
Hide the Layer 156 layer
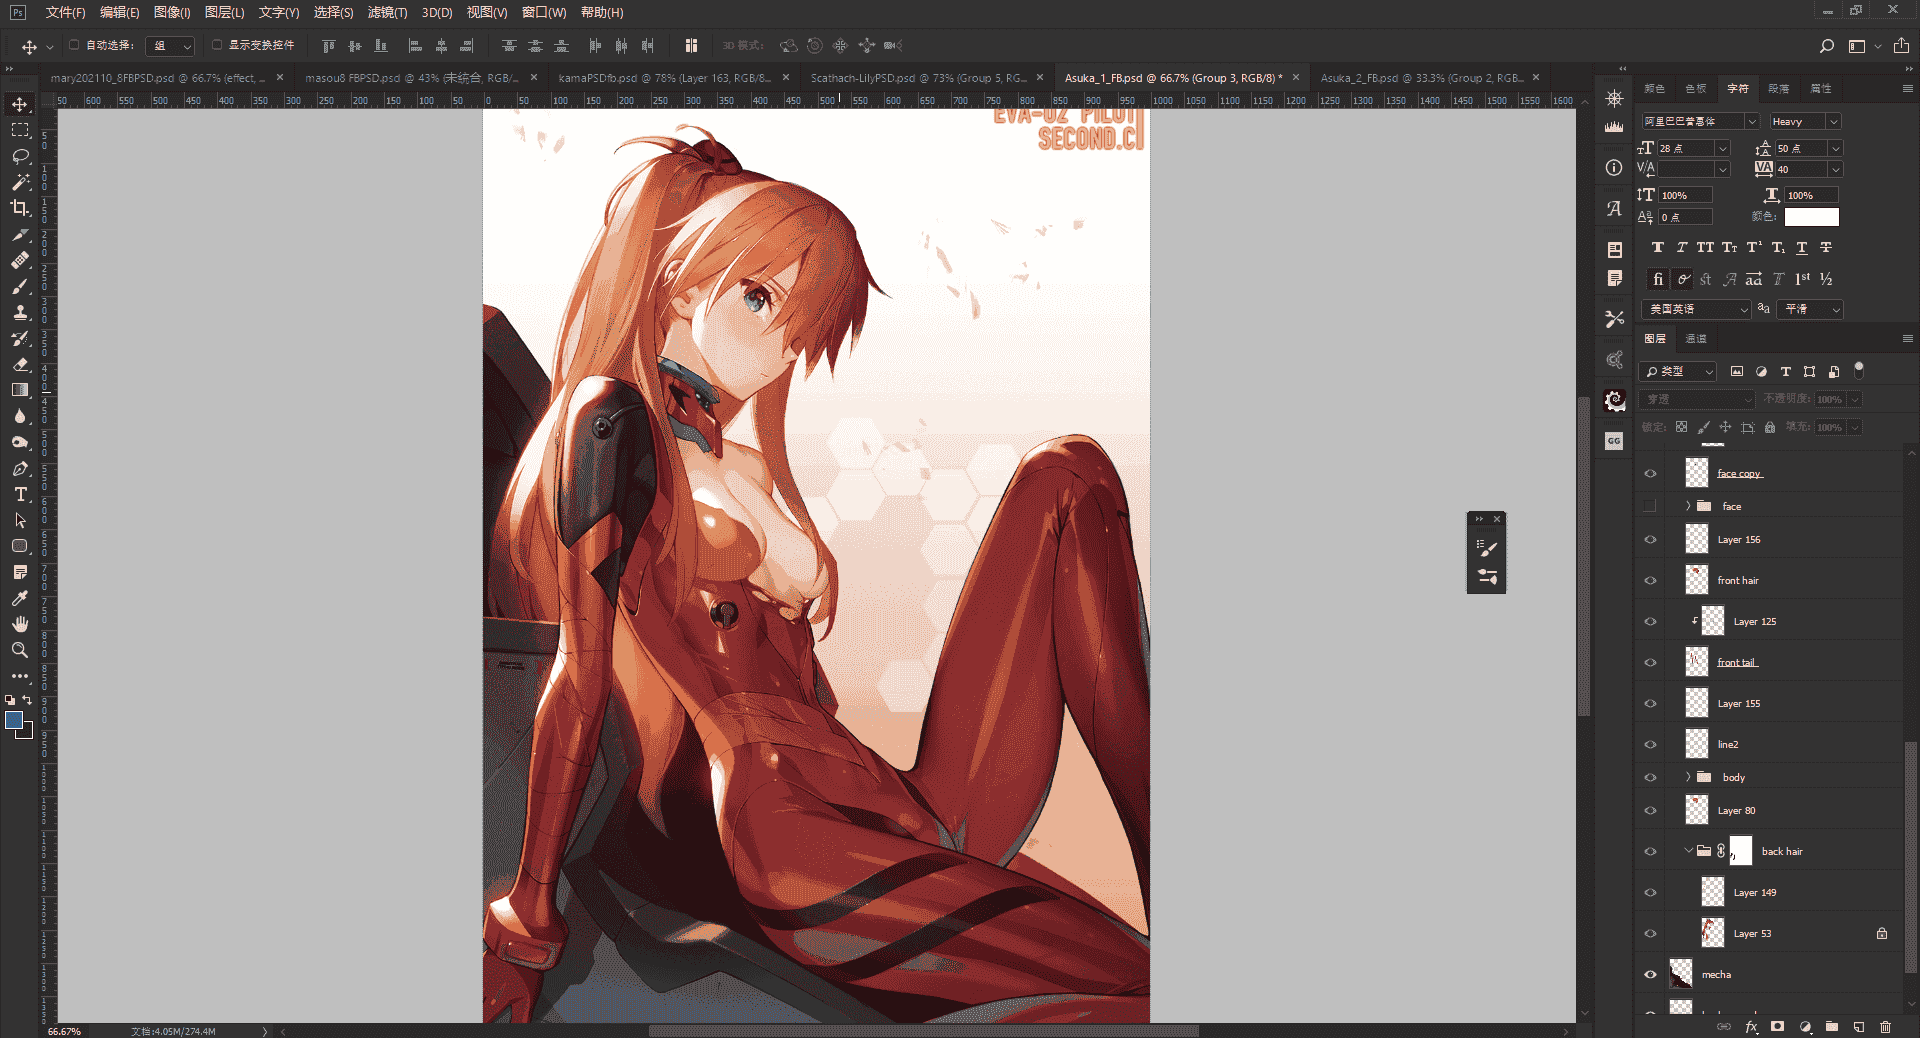coord(1650,539)
